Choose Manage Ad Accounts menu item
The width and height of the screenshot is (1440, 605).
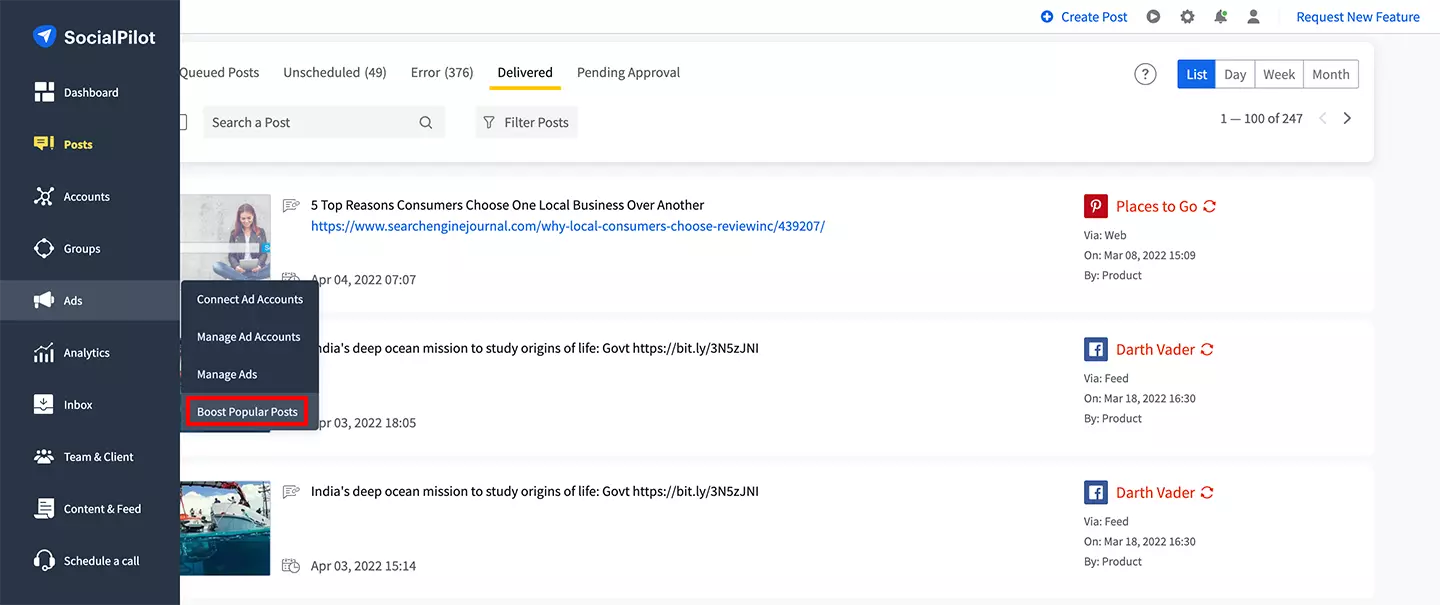pyautogui.click(x=250, y=337)
